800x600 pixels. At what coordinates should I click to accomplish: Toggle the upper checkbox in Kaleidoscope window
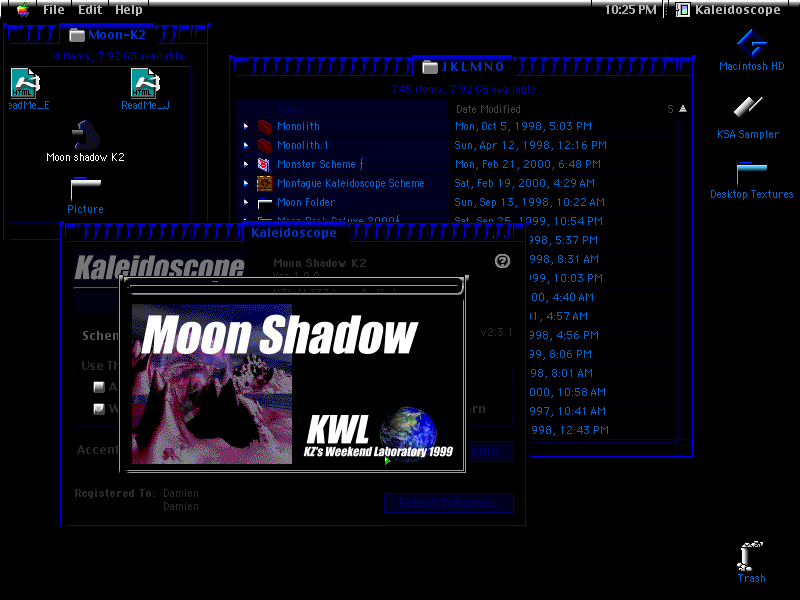99,387
